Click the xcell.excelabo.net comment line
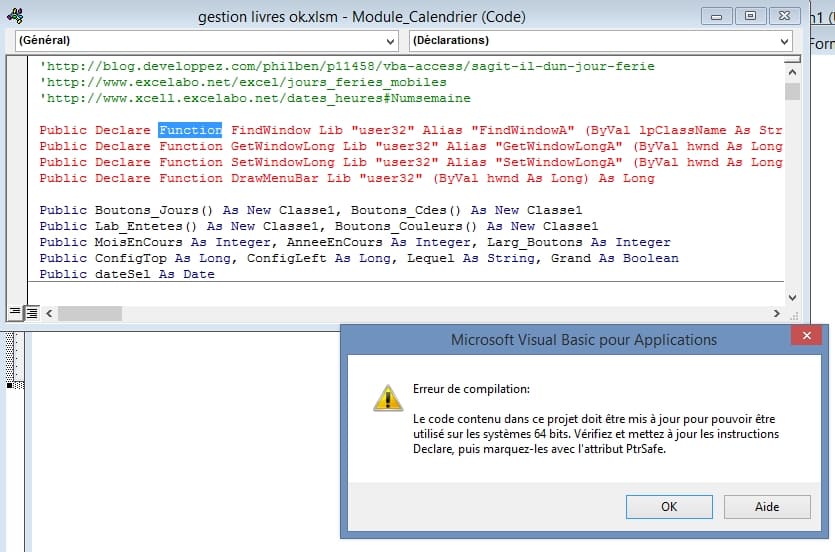The image size is (835, 552). (255, 98)
